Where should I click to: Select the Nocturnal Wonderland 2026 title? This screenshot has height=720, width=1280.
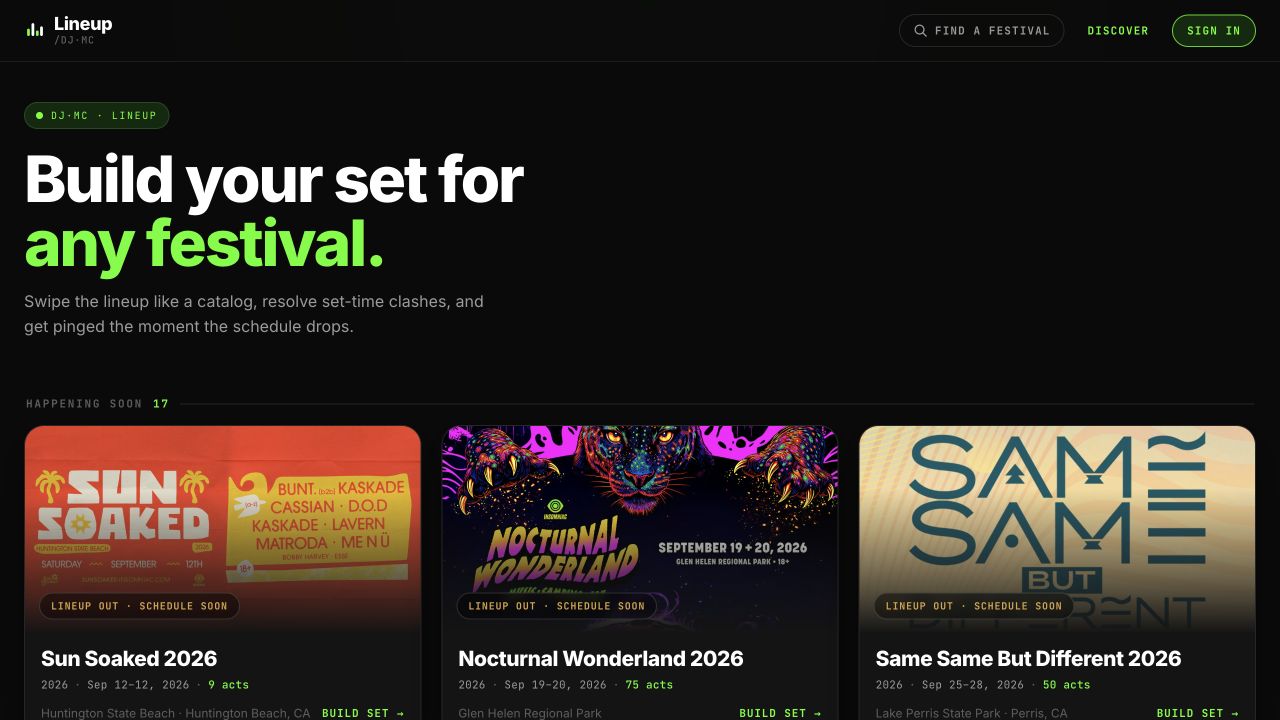[x=601, y=658]
